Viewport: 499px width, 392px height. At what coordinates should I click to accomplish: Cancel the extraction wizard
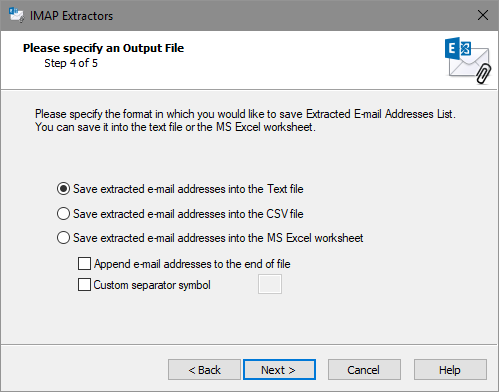pos(364,370)
